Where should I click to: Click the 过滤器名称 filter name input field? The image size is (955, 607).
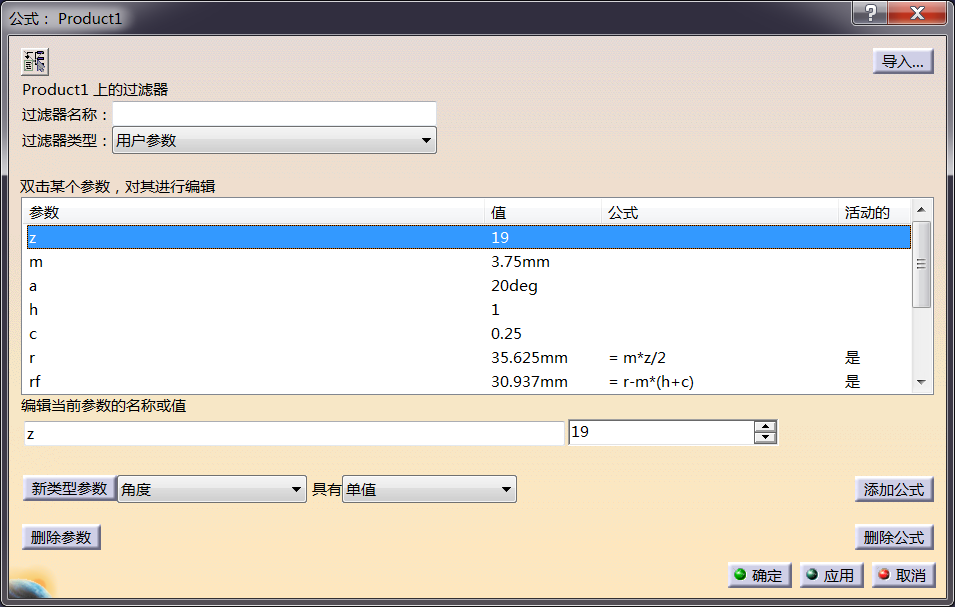pos(274,114)
